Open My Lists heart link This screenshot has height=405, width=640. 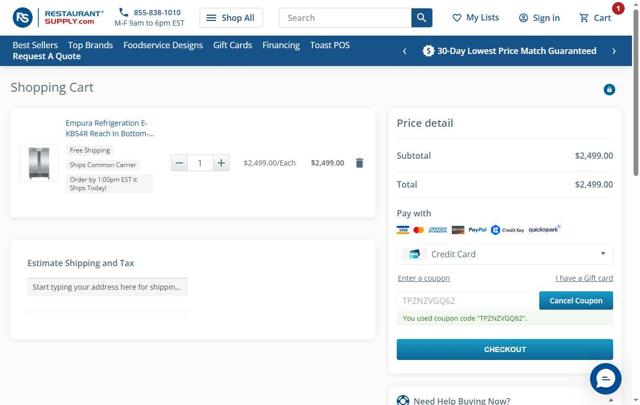pyautogui.click(x=476, y=18)
